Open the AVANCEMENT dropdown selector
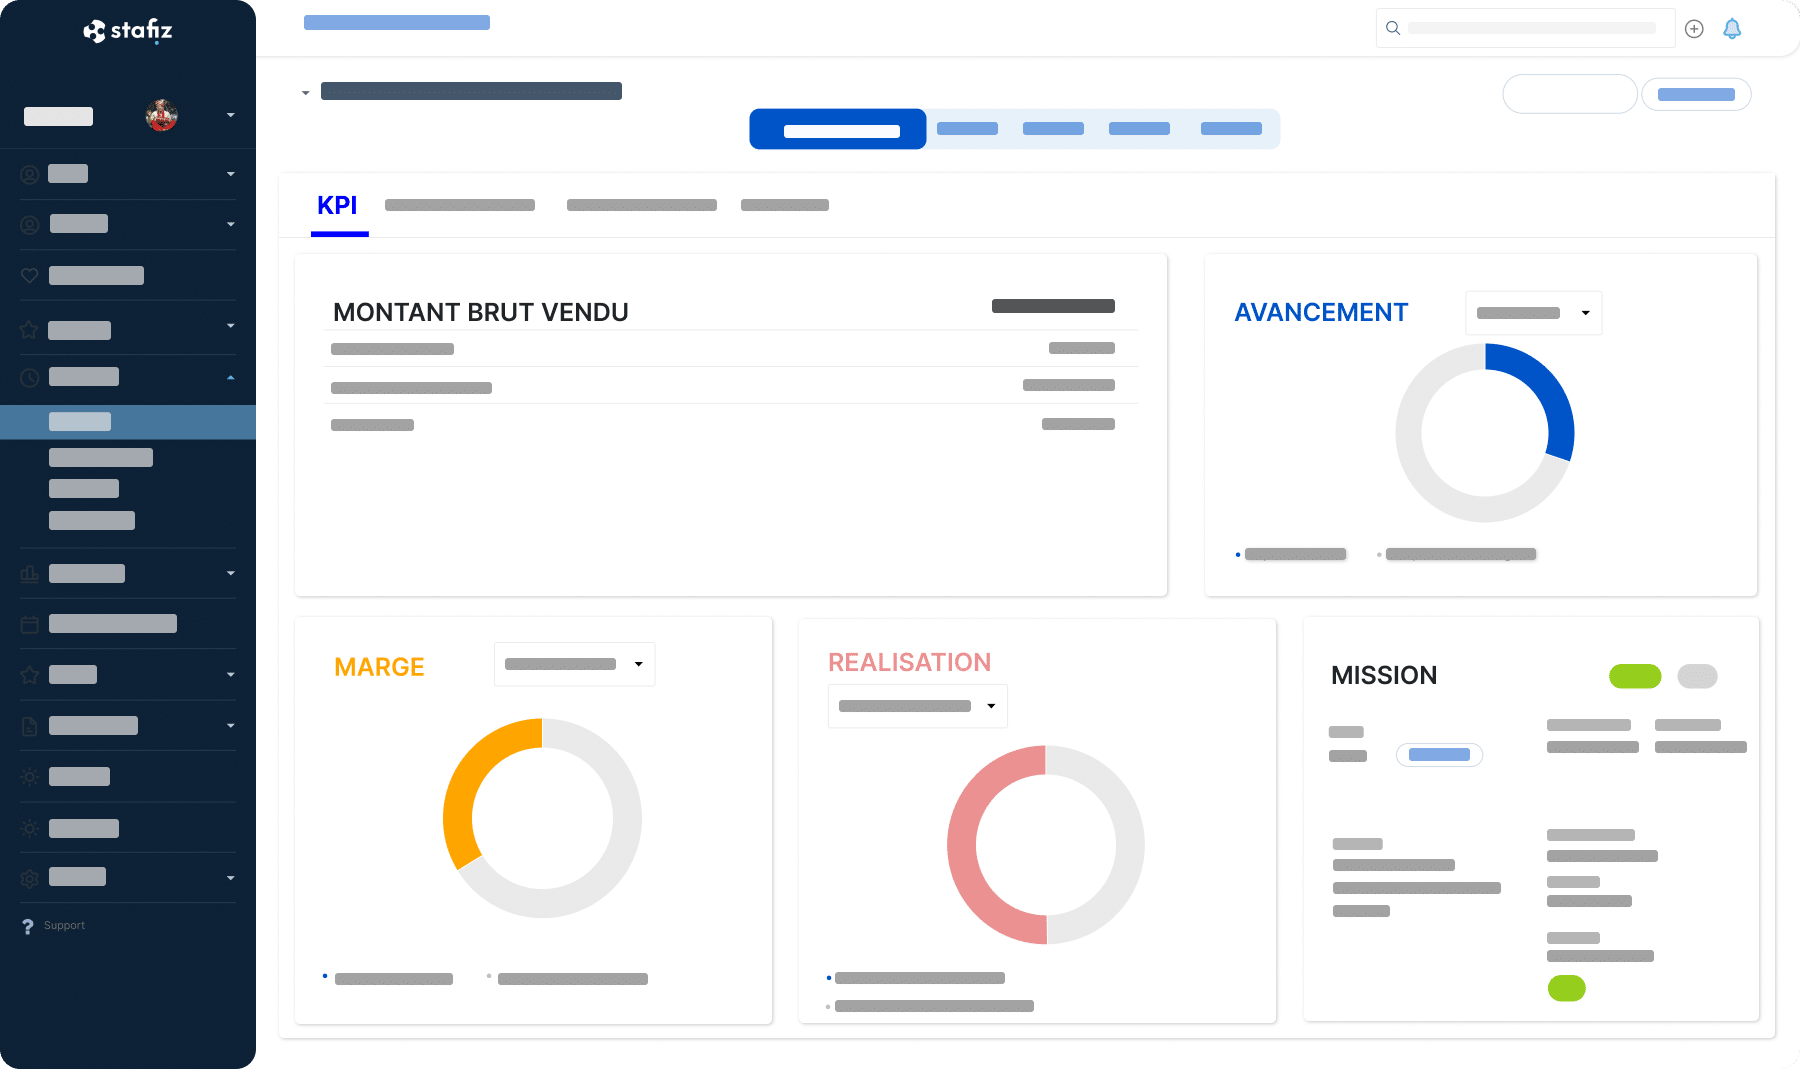 pyautogui.click(x=1534, y=313)
